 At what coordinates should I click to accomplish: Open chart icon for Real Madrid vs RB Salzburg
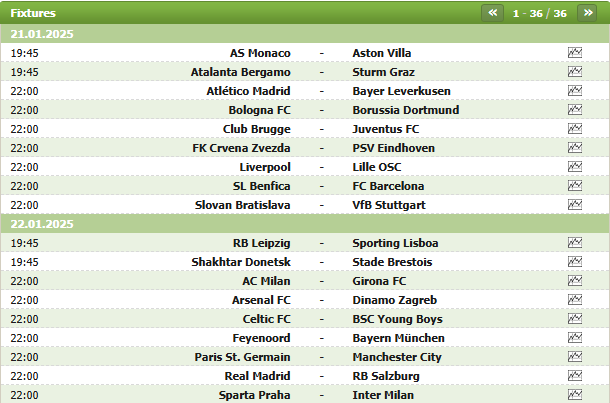tap(575, 376)
